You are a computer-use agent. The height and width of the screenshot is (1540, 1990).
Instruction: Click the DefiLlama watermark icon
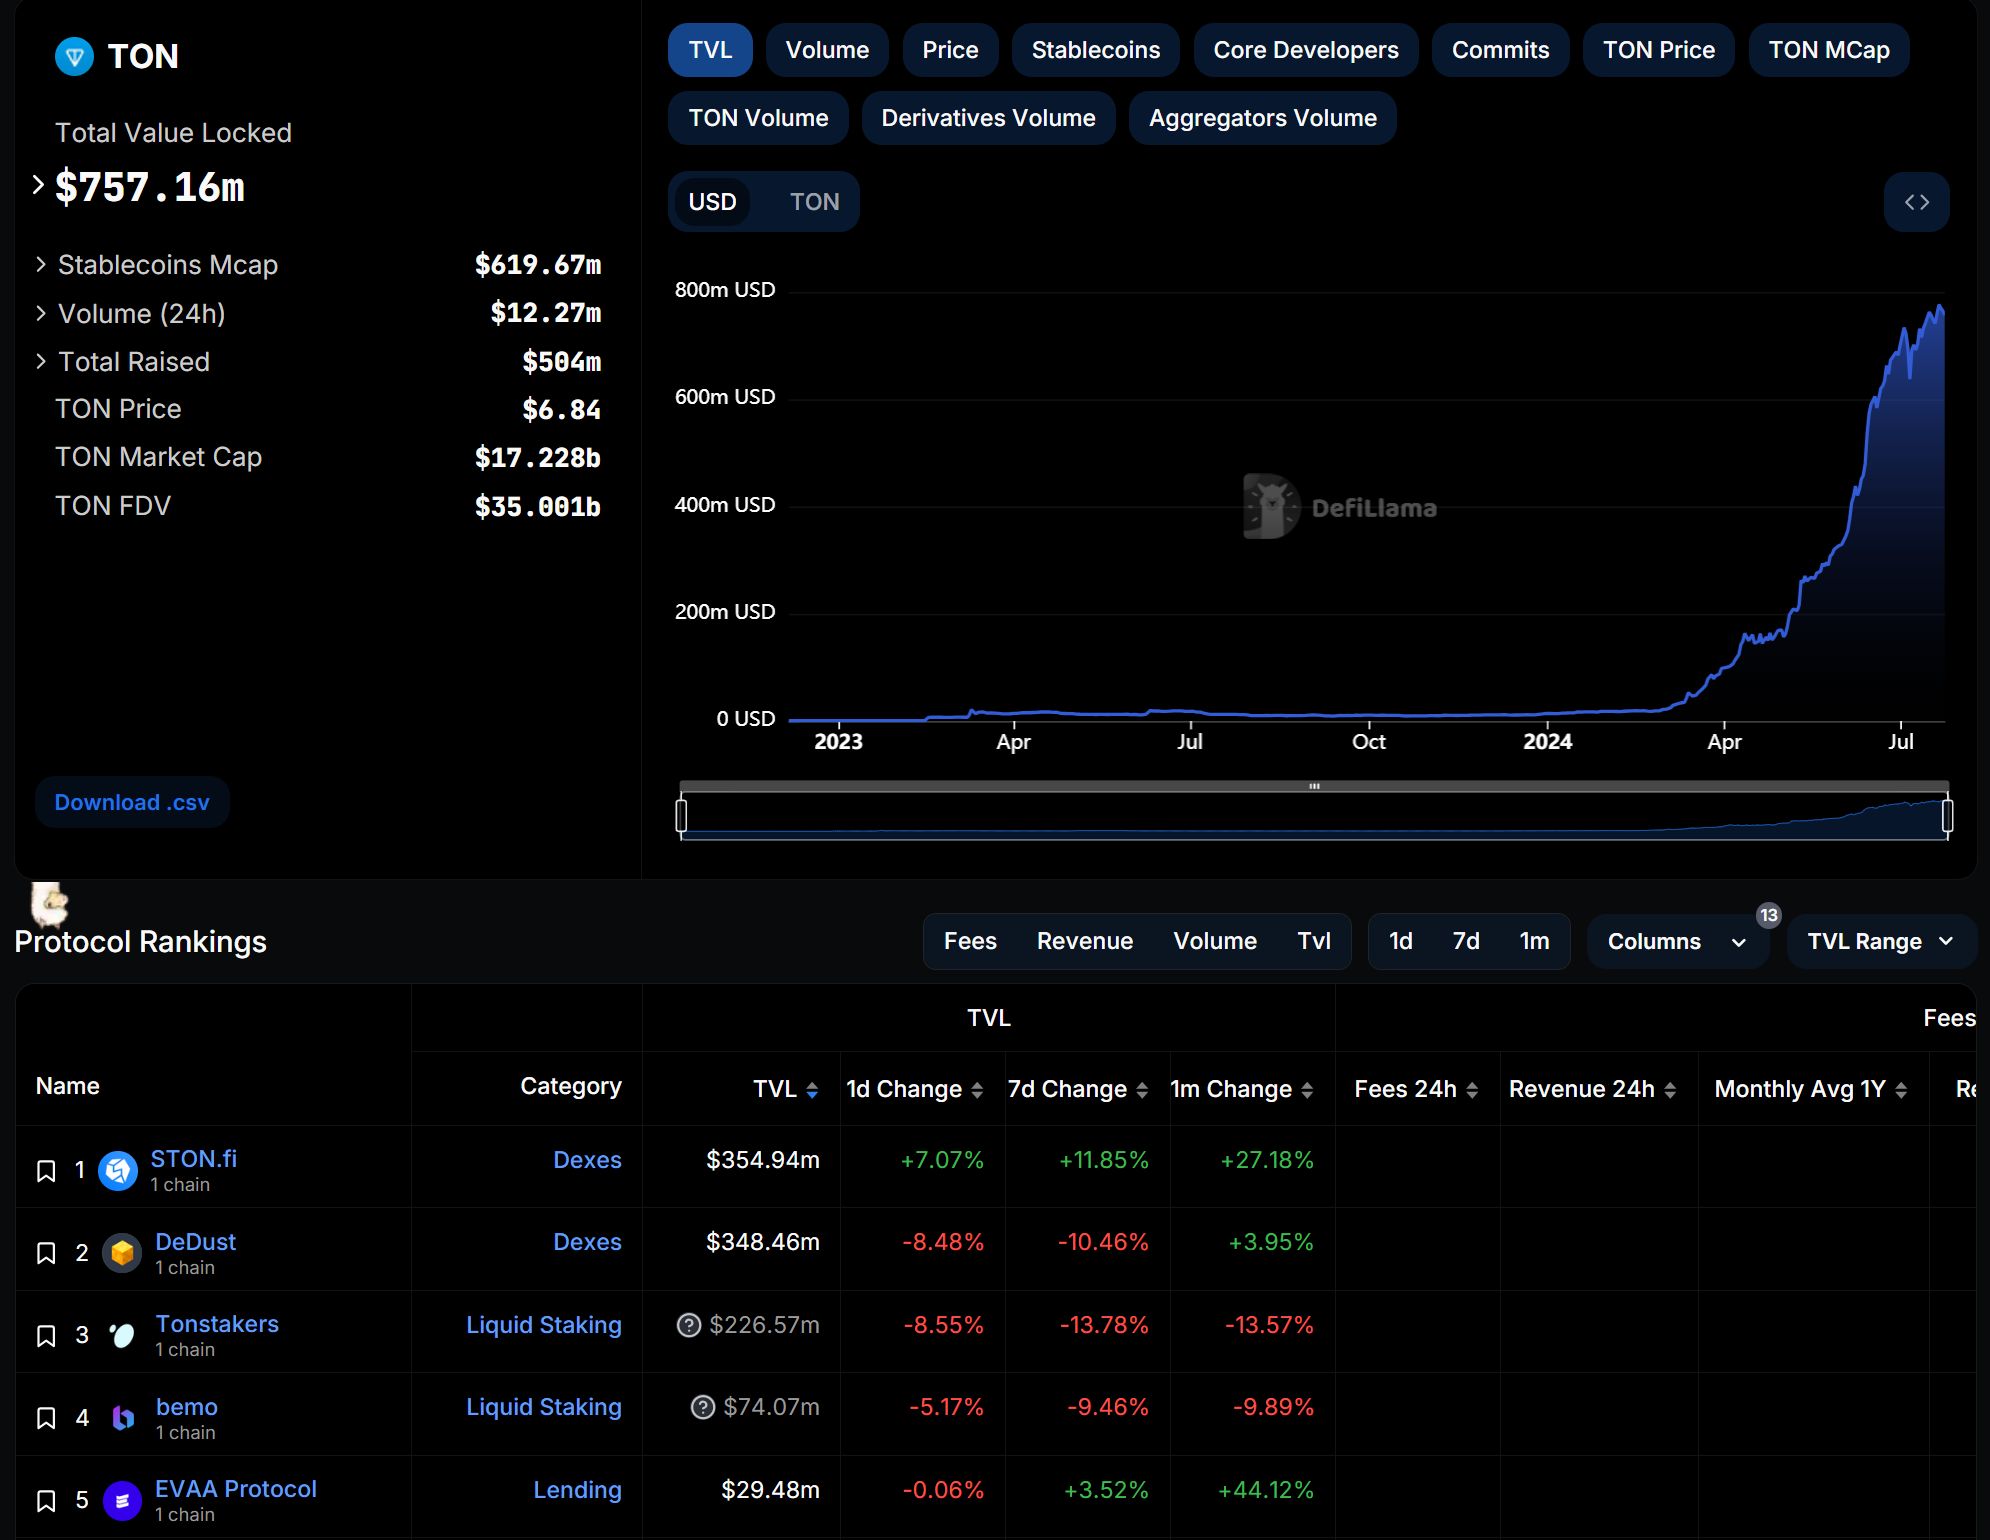click(x=1270, y=504)
